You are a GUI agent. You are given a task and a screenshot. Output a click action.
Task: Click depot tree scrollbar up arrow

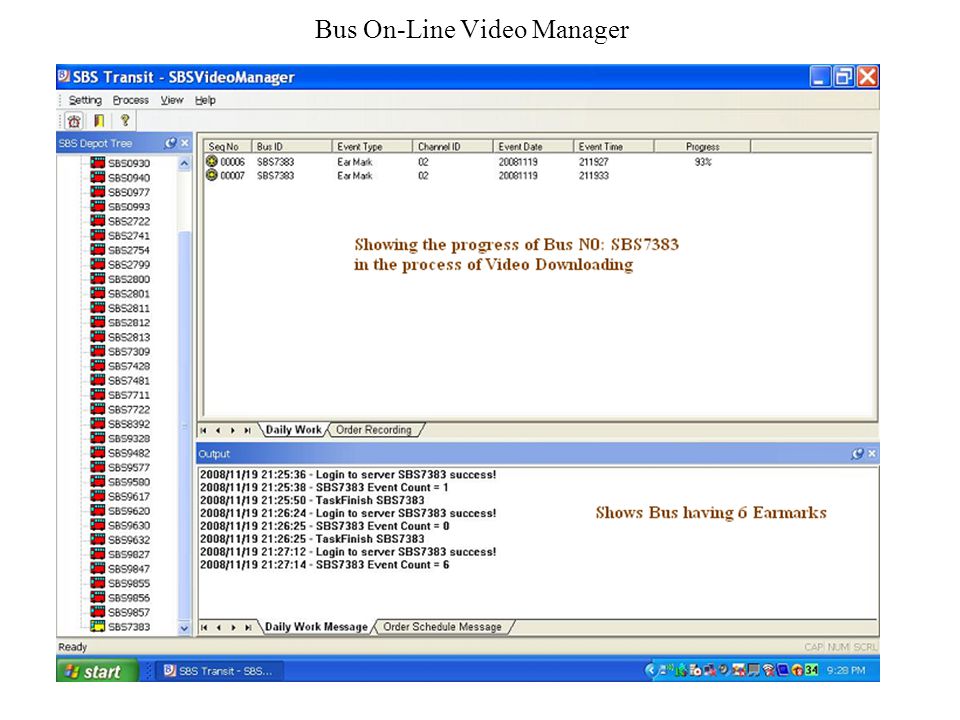click(x=184, y=163)
